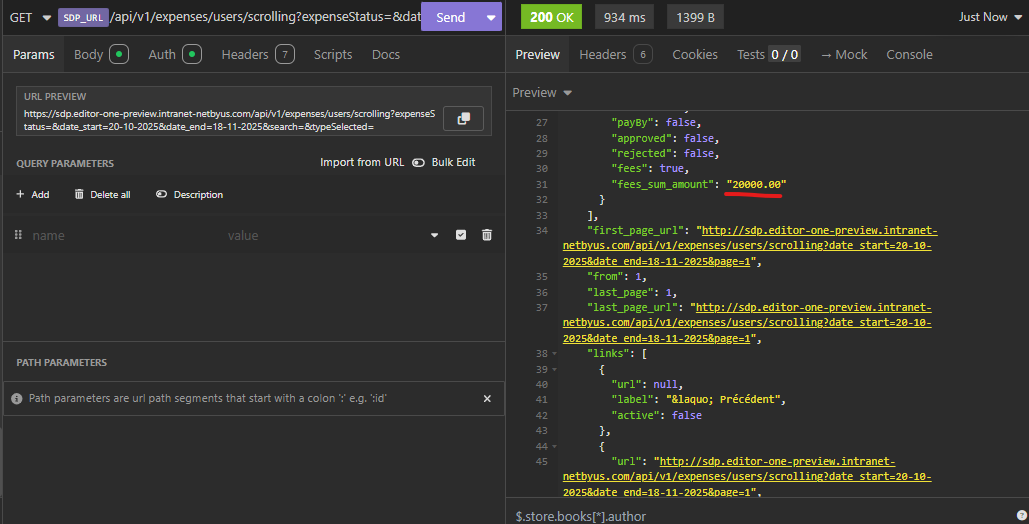This screenshot has height=524, width=1029.
Task: Click the JSONPath filter input field
Action: point(761,516)
